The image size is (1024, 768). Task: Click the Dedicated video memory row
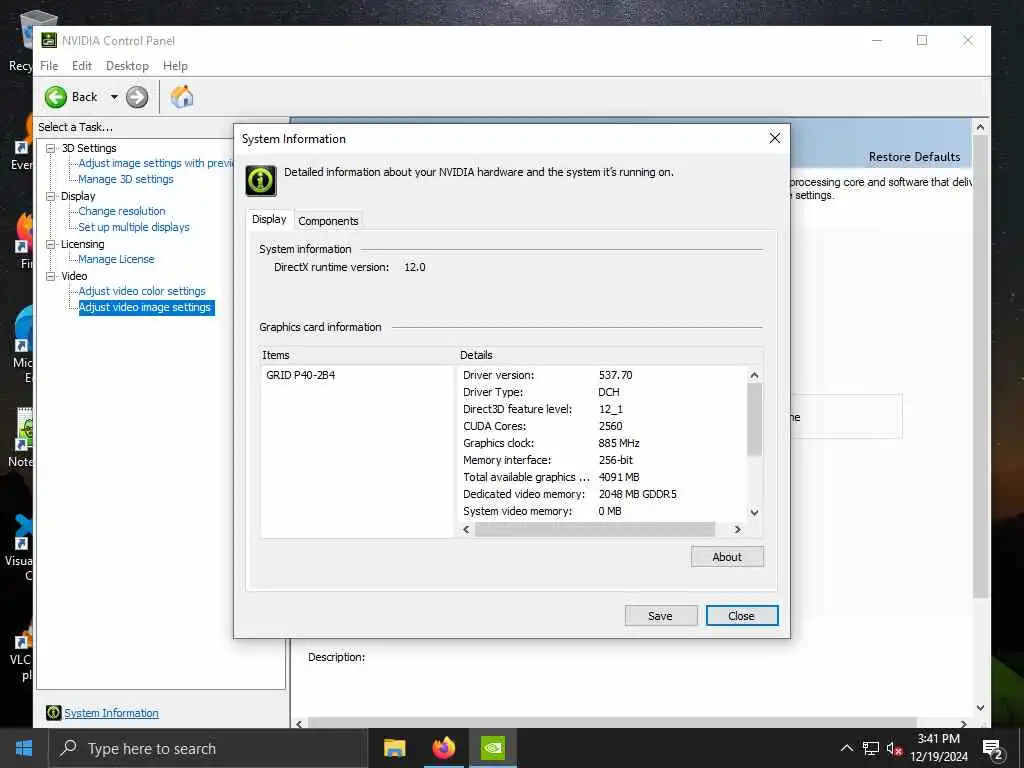(569, 494)
